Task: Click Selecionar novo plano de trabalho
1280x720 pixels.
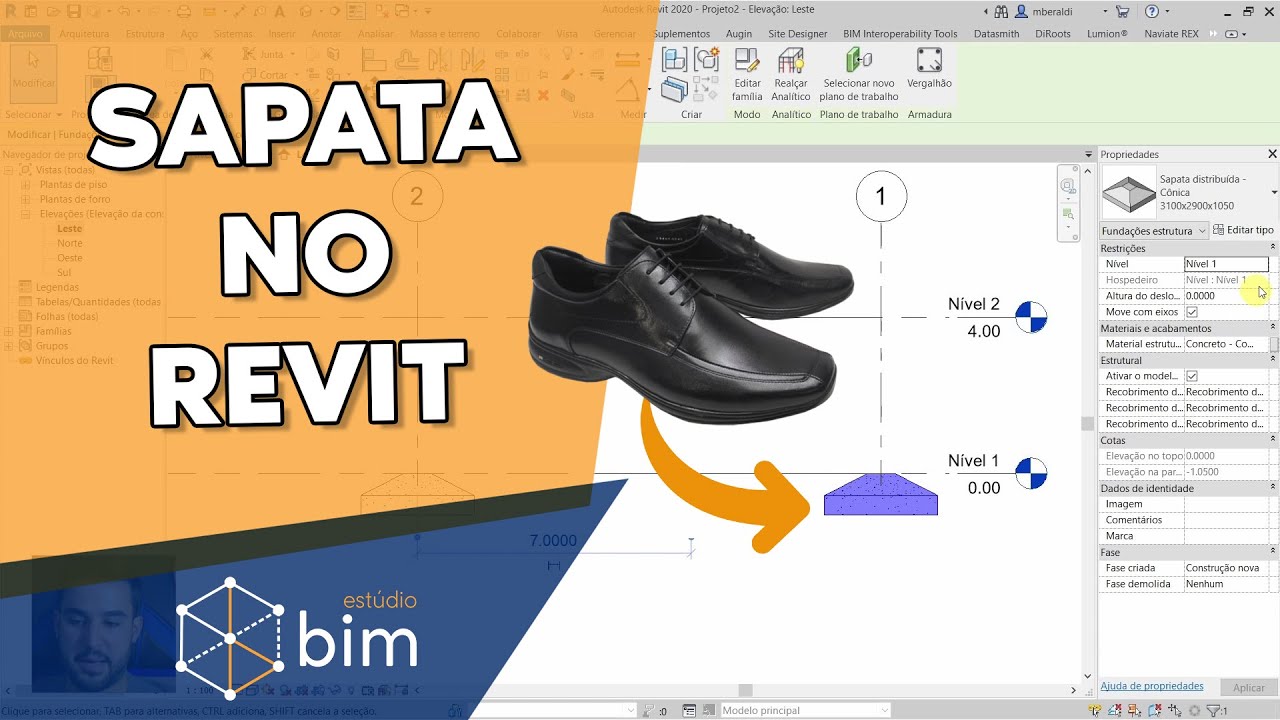Action: pos(859,74)
